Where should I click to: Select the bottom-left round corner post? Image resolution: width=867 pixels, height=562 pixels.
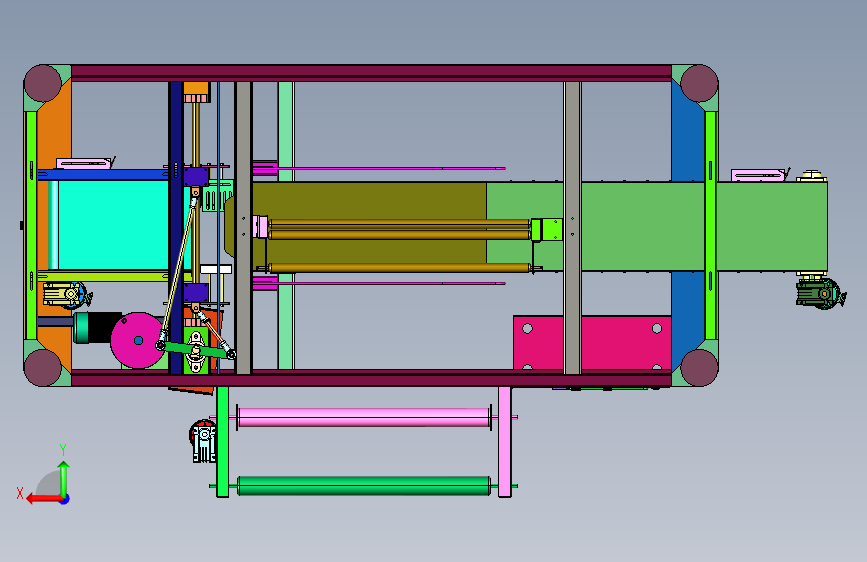point(43,367)
